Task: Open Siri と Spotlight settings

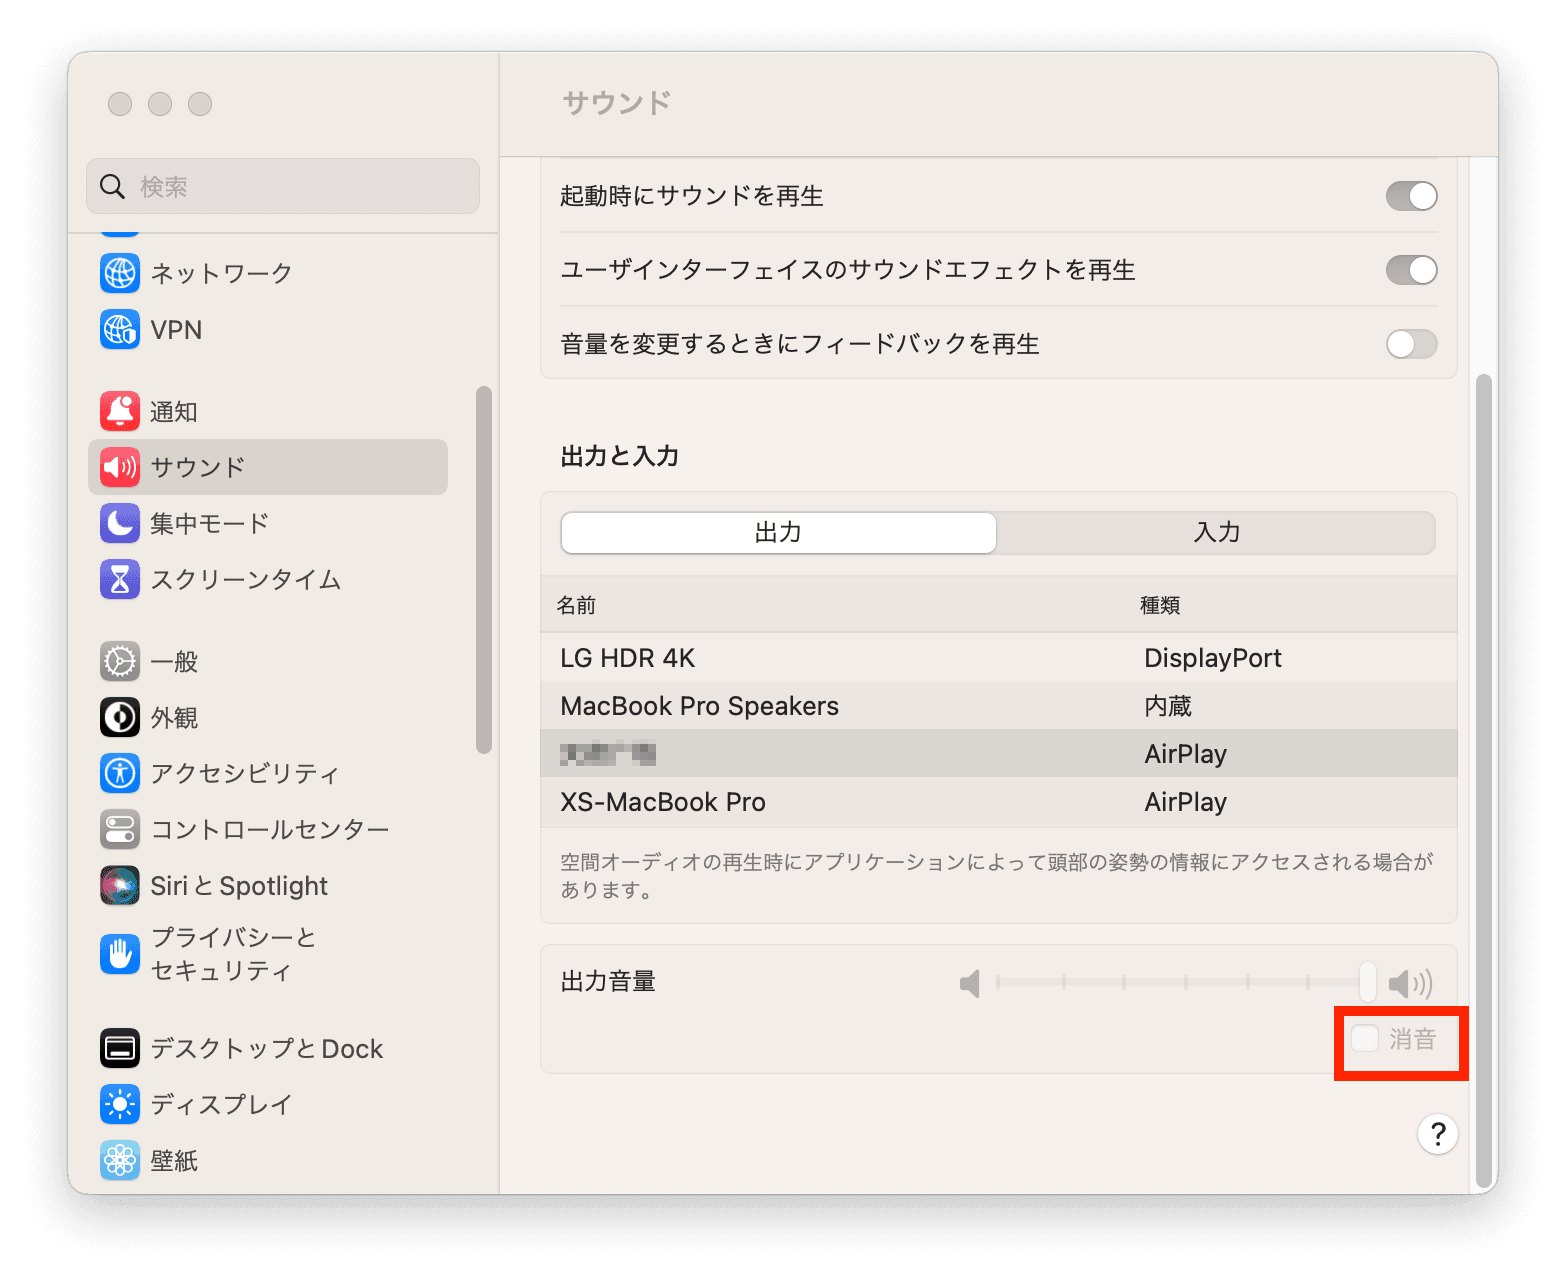Action: click(x=120, y=885)
